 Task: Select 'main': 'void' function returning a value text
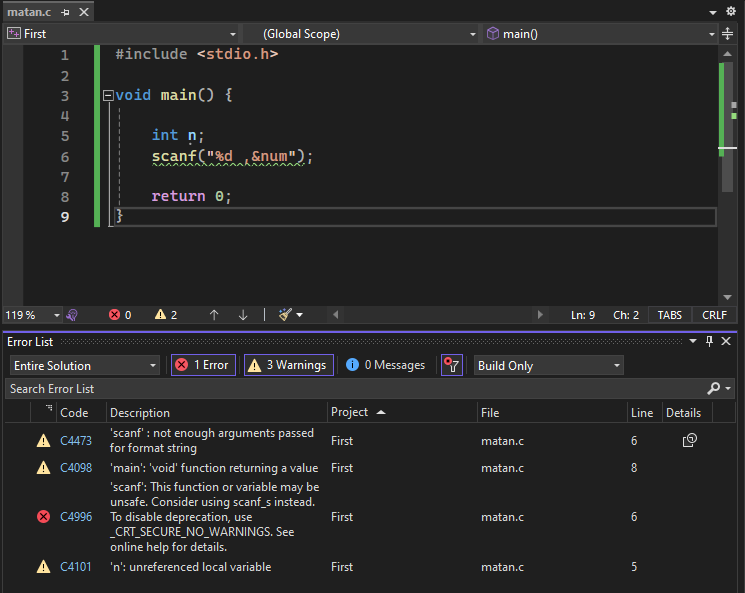[214, 468]
